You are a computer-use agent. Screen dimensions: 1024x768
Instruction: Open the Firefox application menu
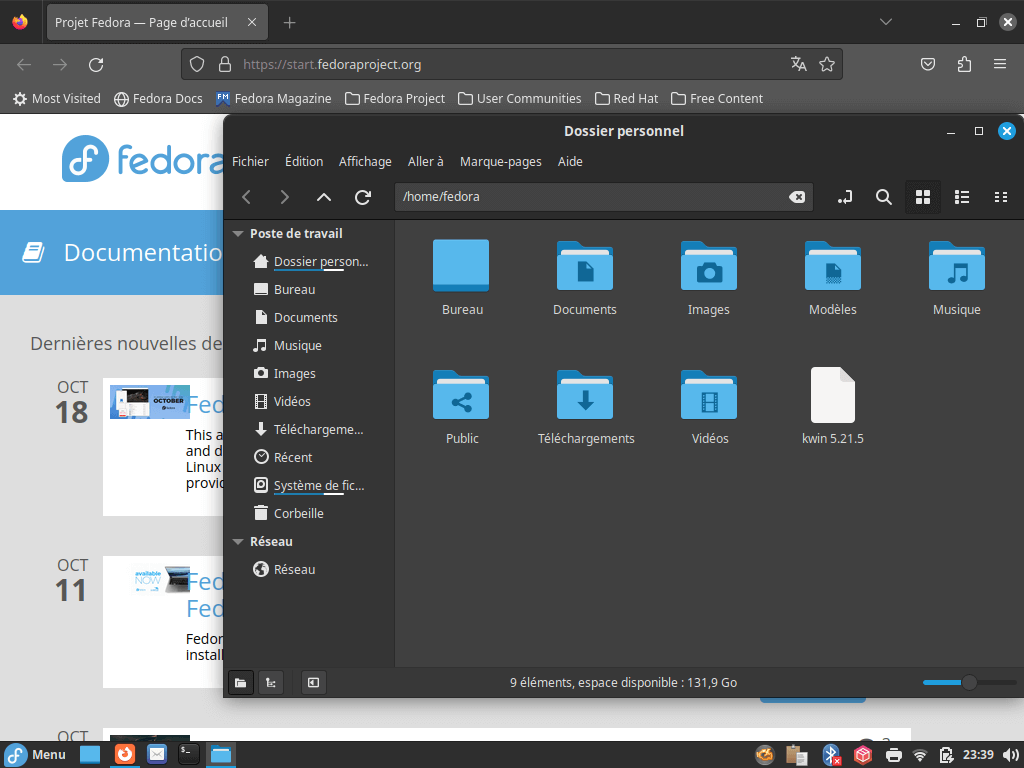pyautogui.click(x=999, y=64)
